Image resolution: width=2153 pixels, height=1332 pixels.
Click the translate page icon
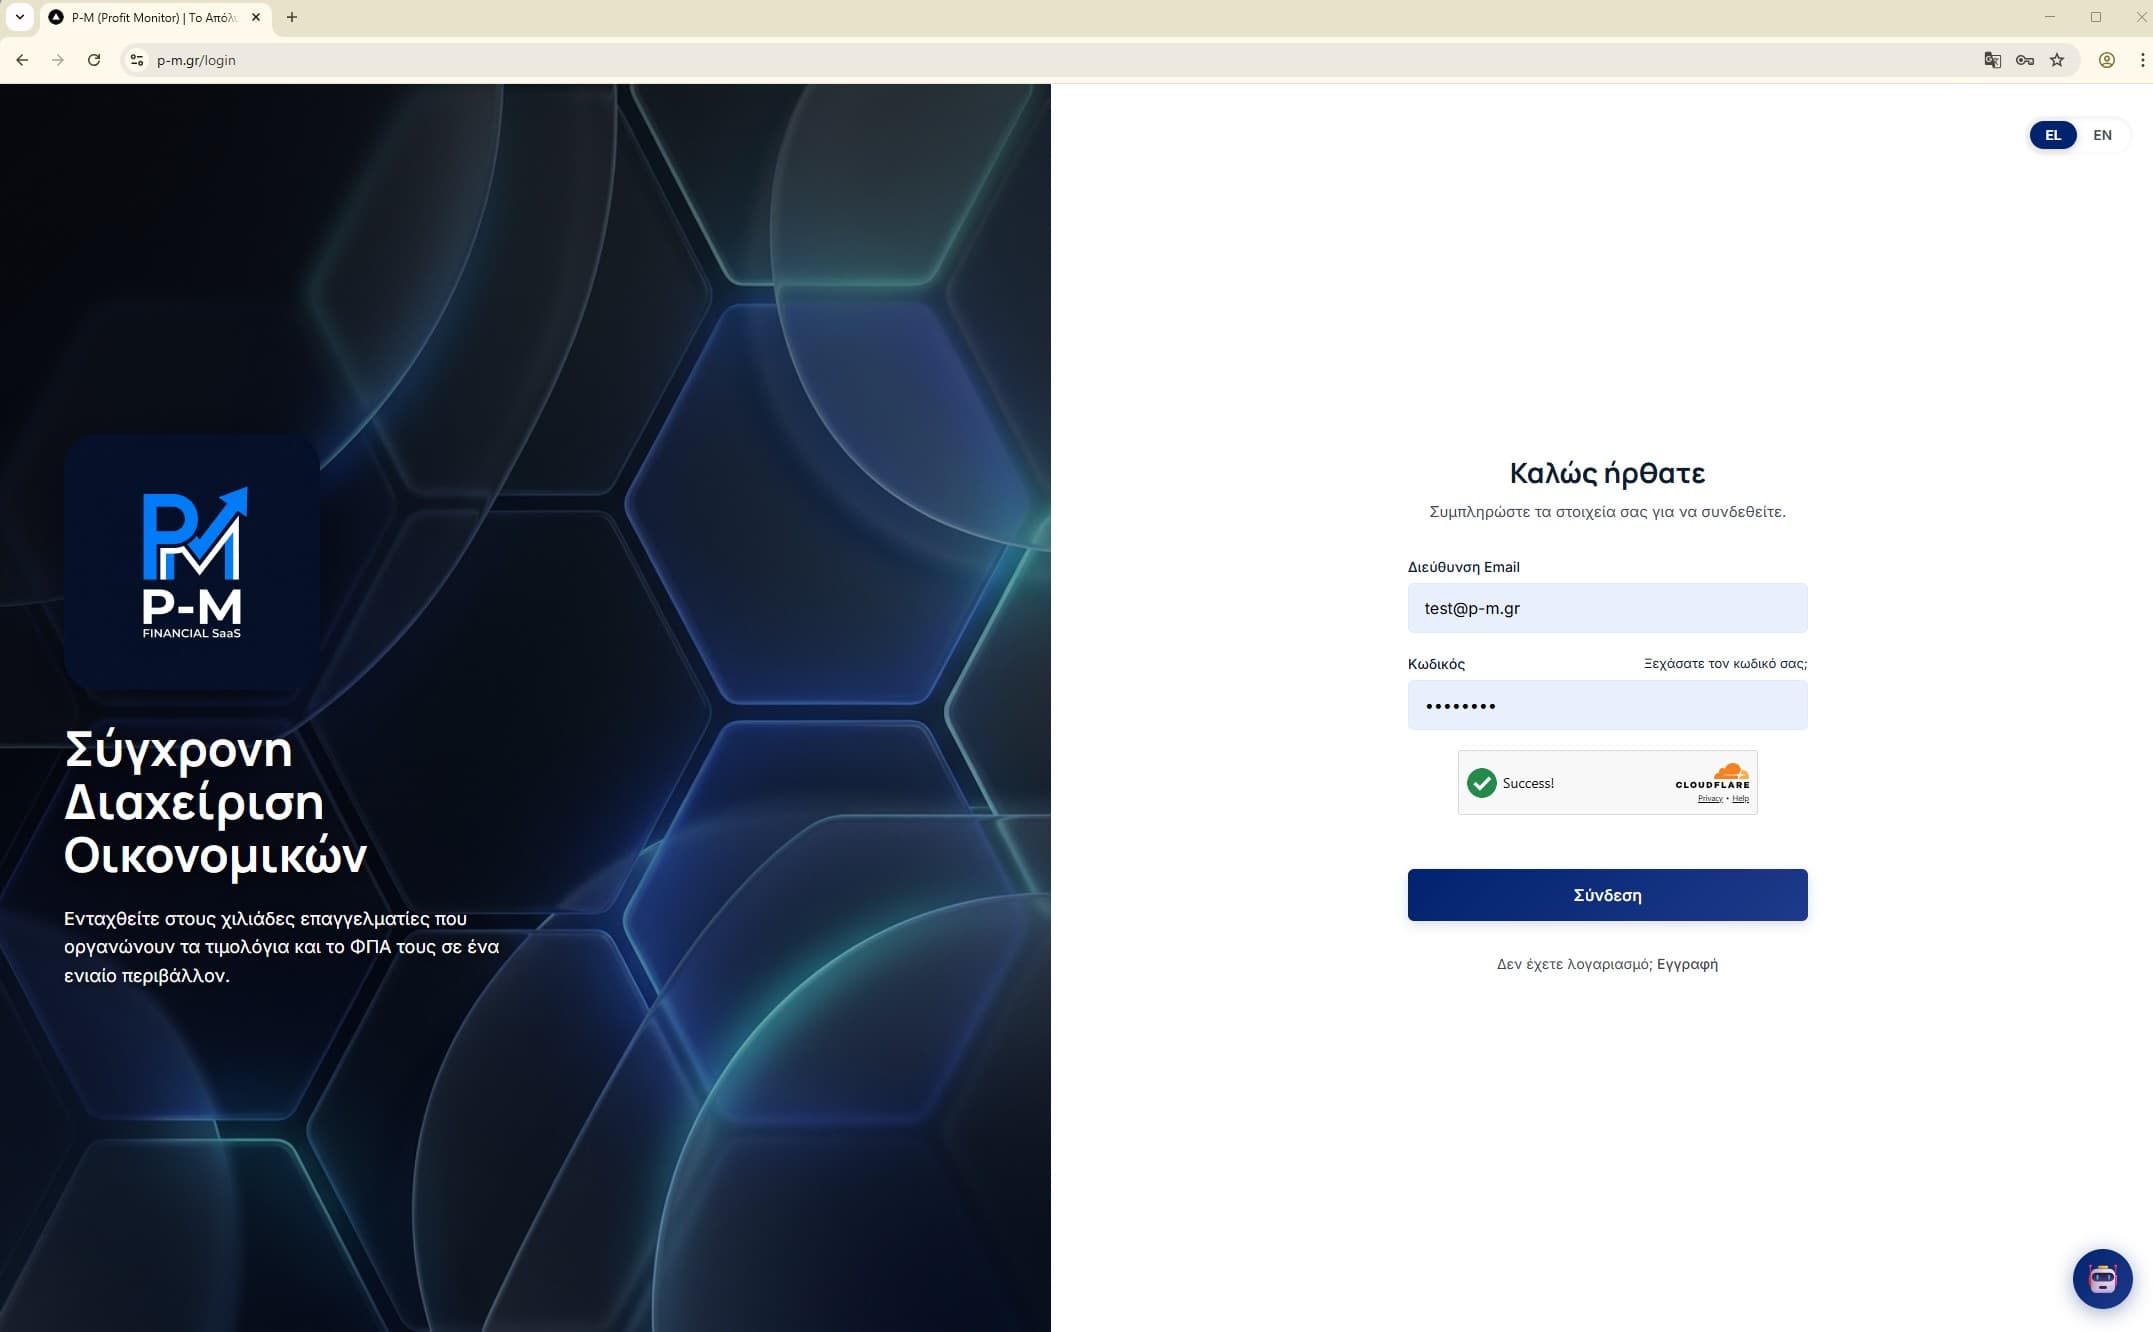(1992, 60)
